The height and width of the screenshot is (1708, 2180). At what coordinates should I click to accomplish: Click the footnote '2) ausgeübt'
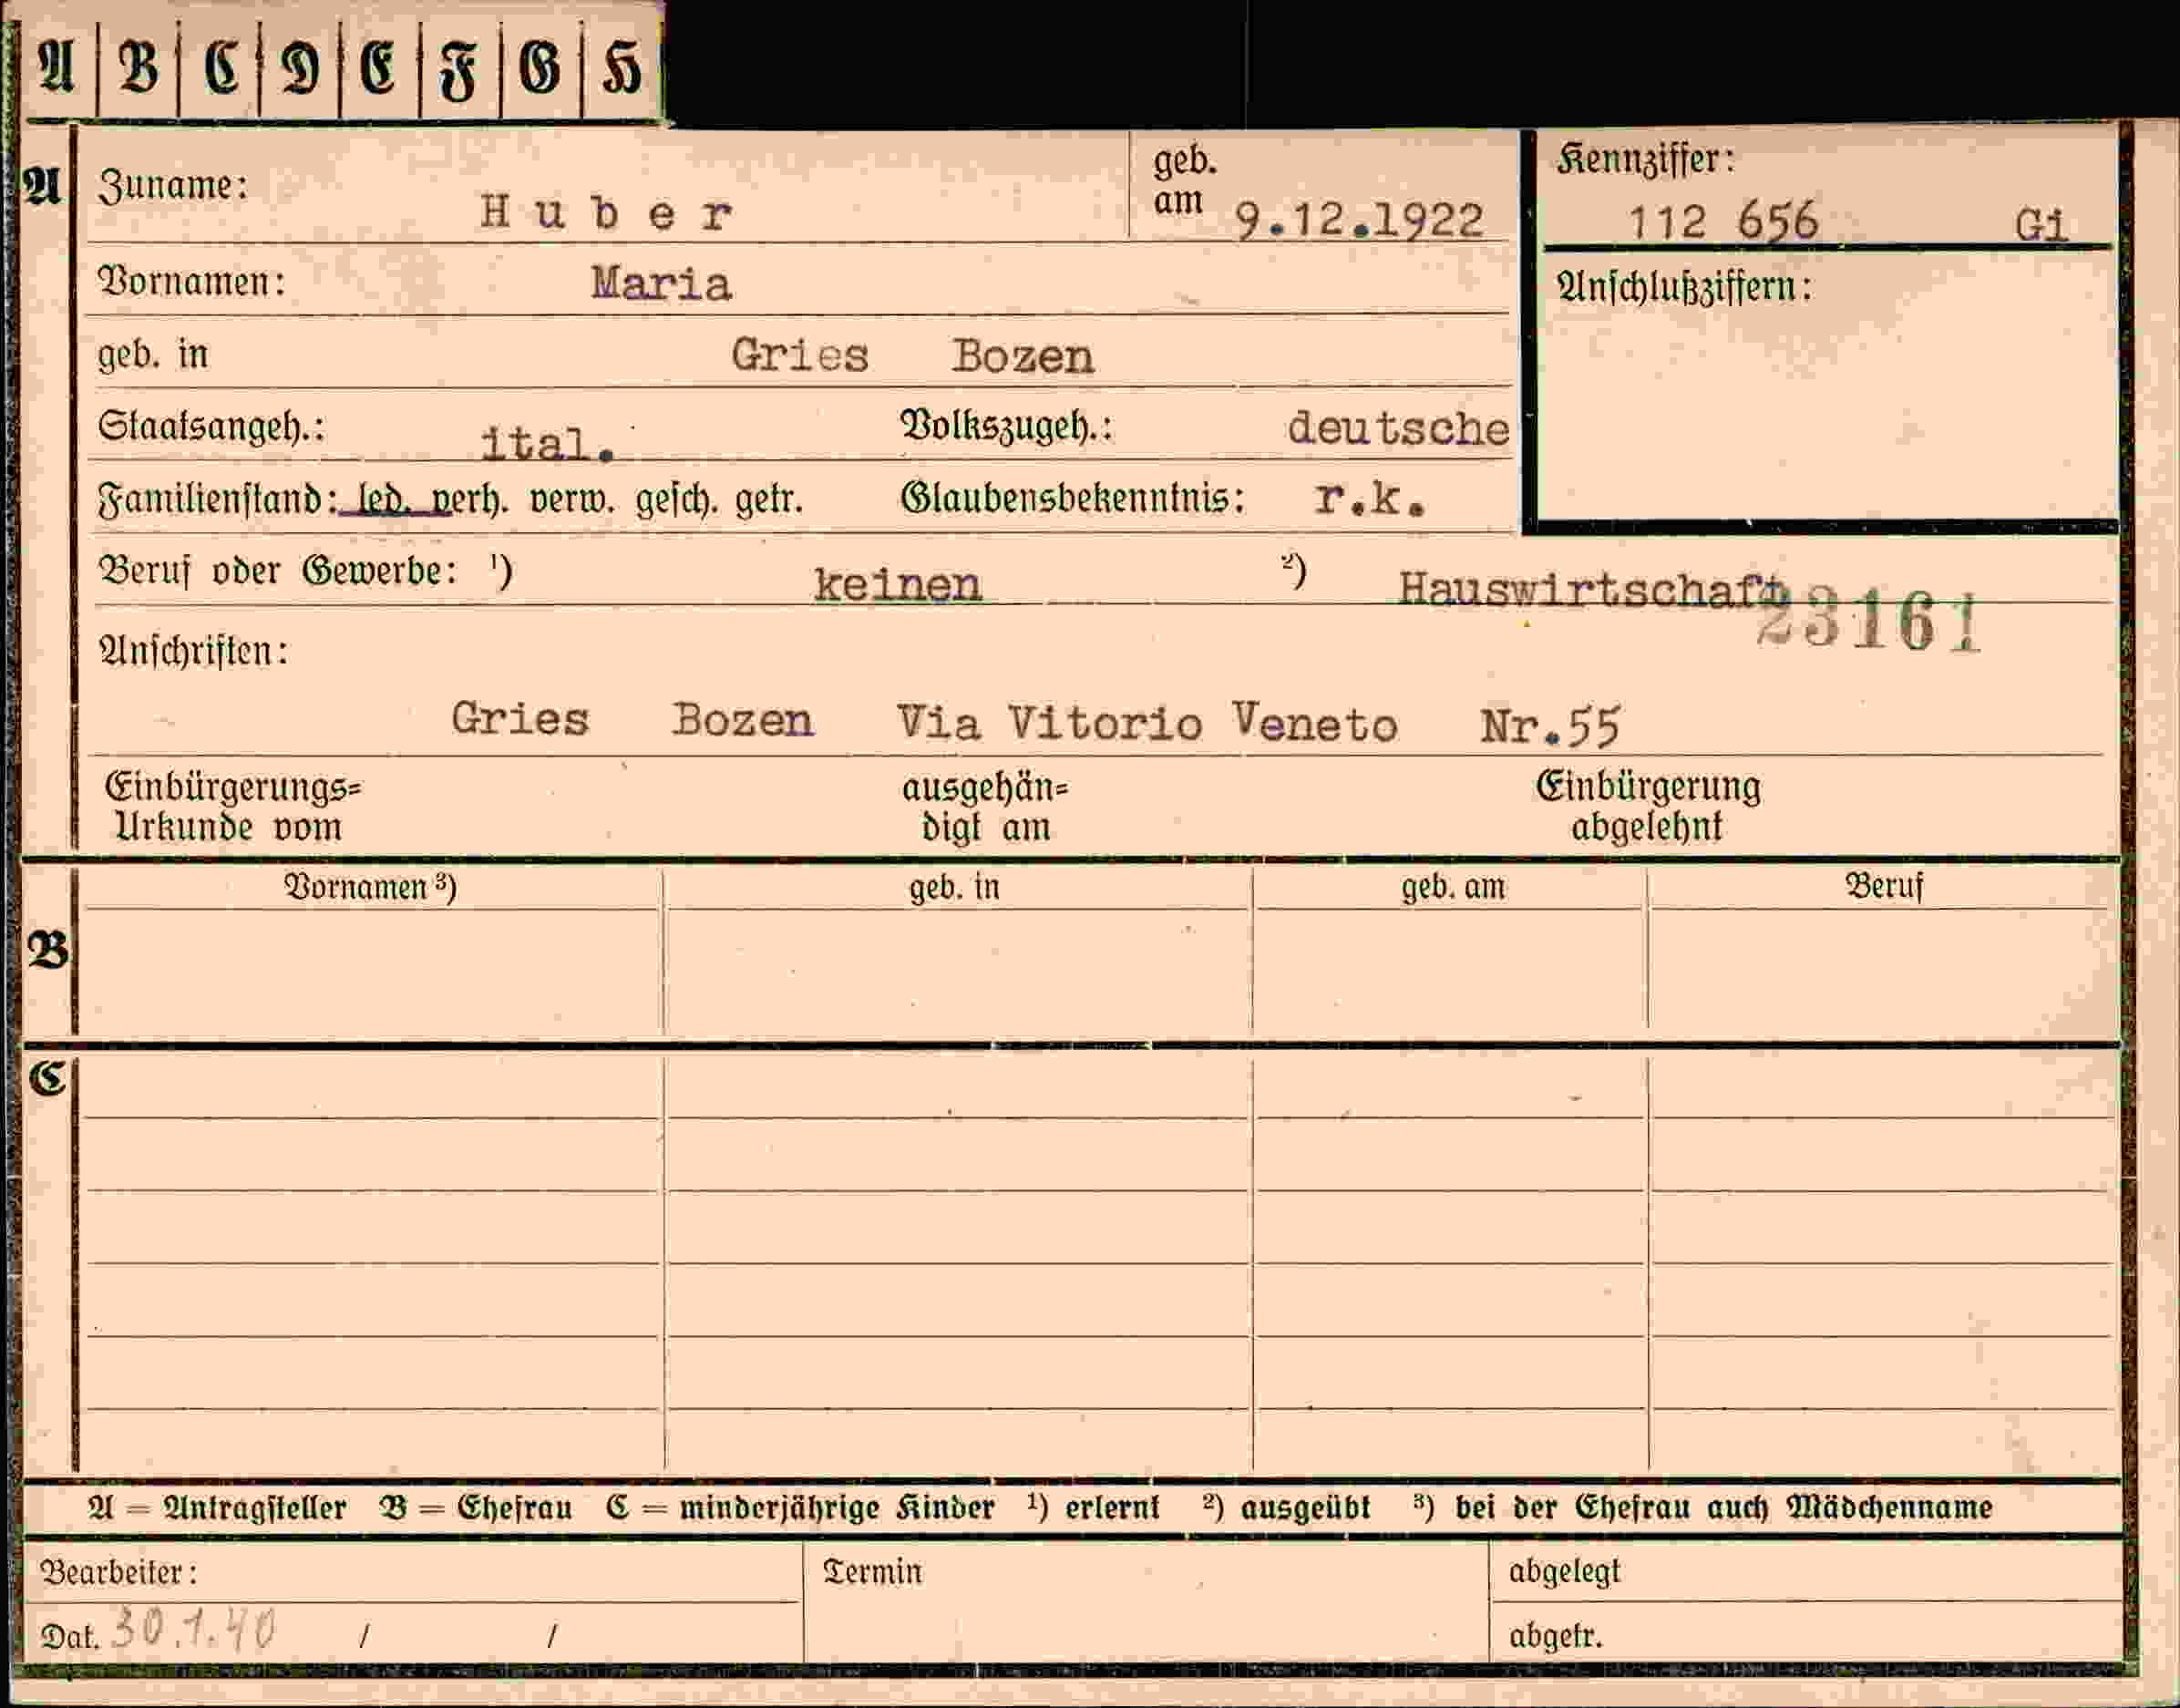[x=1286, y=1507]
